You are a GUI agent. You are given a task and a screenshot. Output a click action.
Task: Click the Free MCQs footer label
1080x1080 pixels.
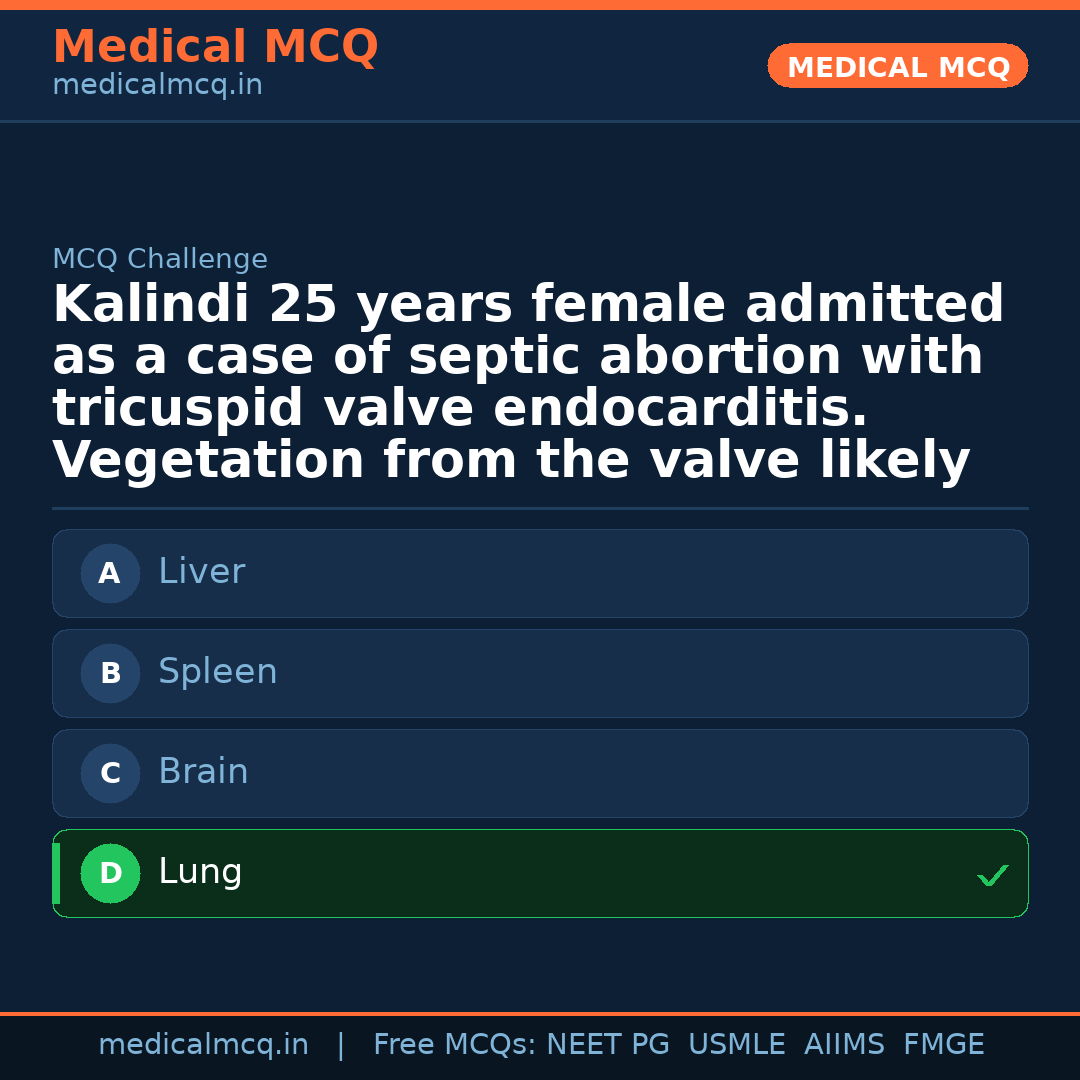(x=455, y=1045)
